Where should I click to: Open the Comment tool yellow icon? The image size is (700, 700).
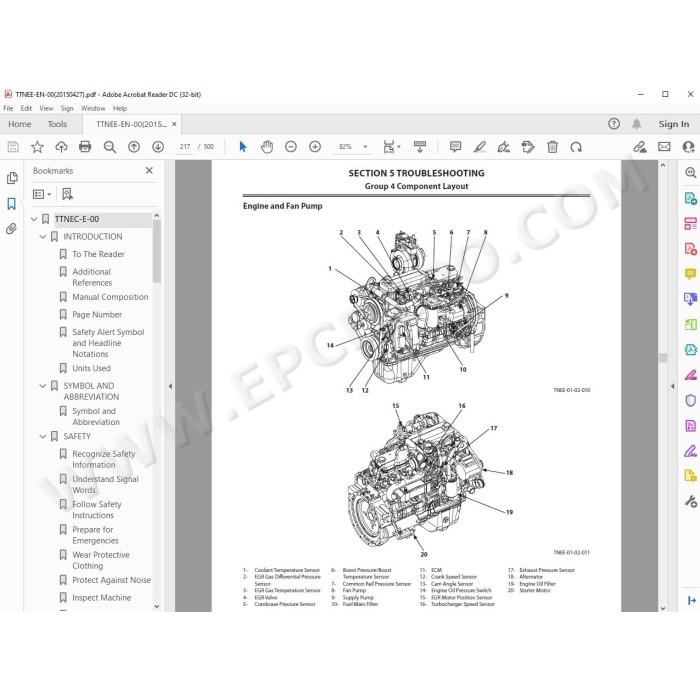coord(690,274)
